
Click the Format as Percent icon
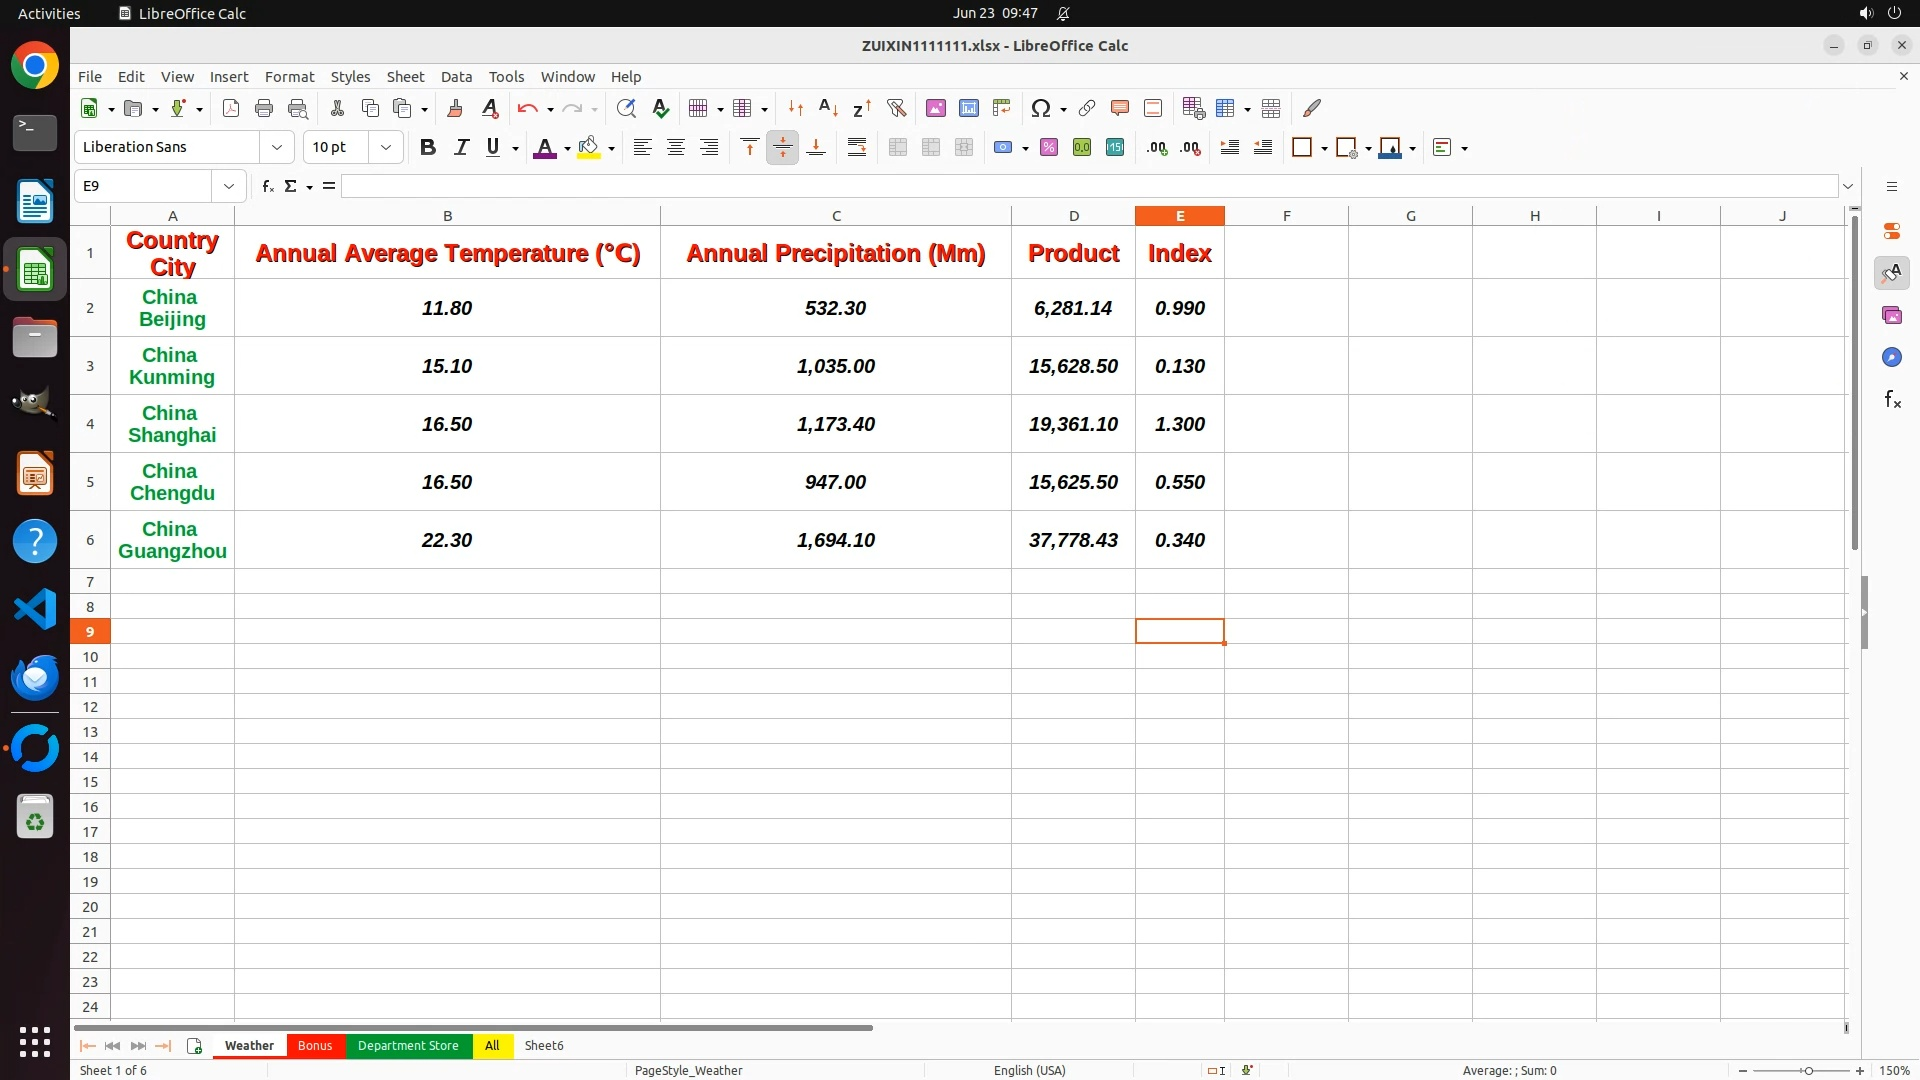(x=1048, y=148)
